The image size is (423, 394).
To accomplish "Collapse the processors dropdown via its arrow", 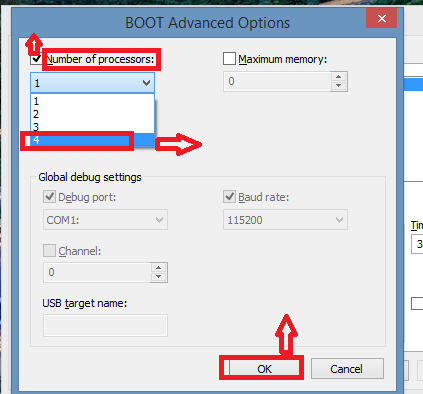I will click(146, 83).
